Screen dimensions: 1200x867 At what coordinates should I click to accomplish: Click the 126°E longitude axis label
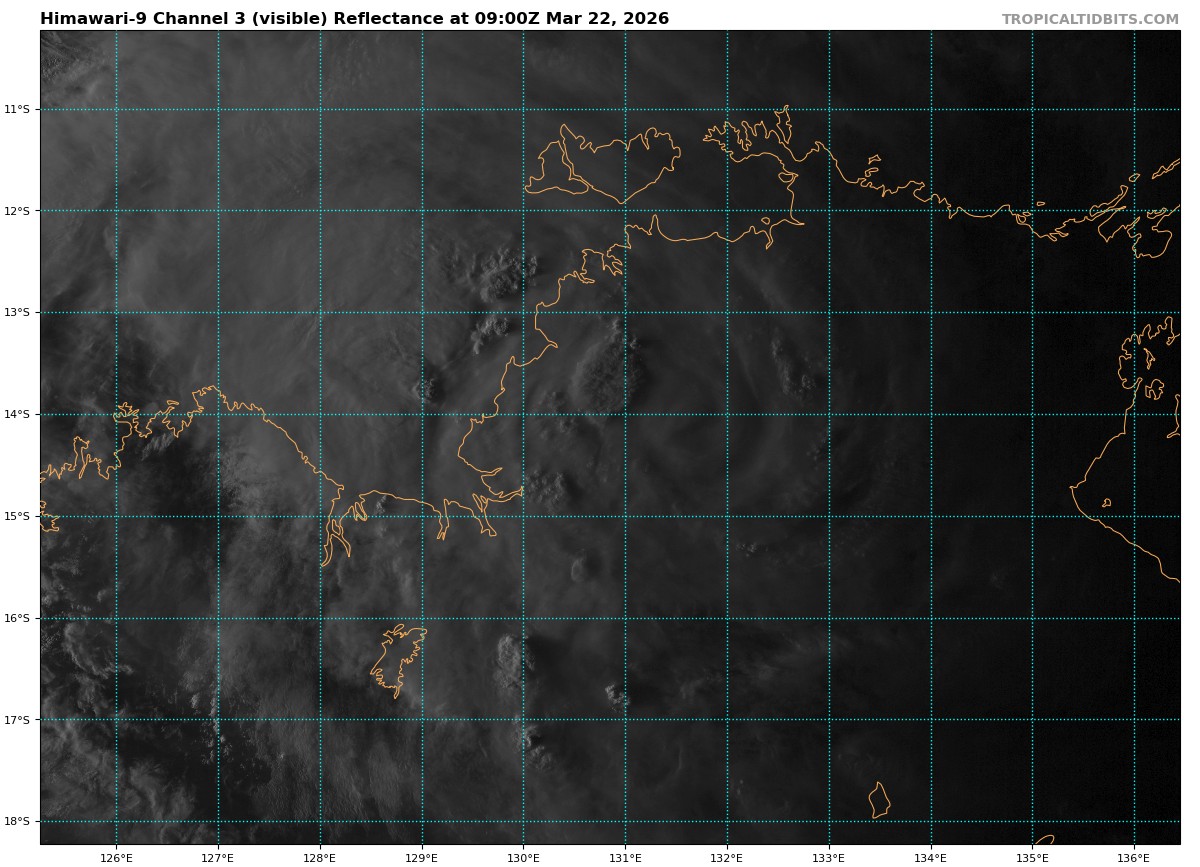click(116, 857)
